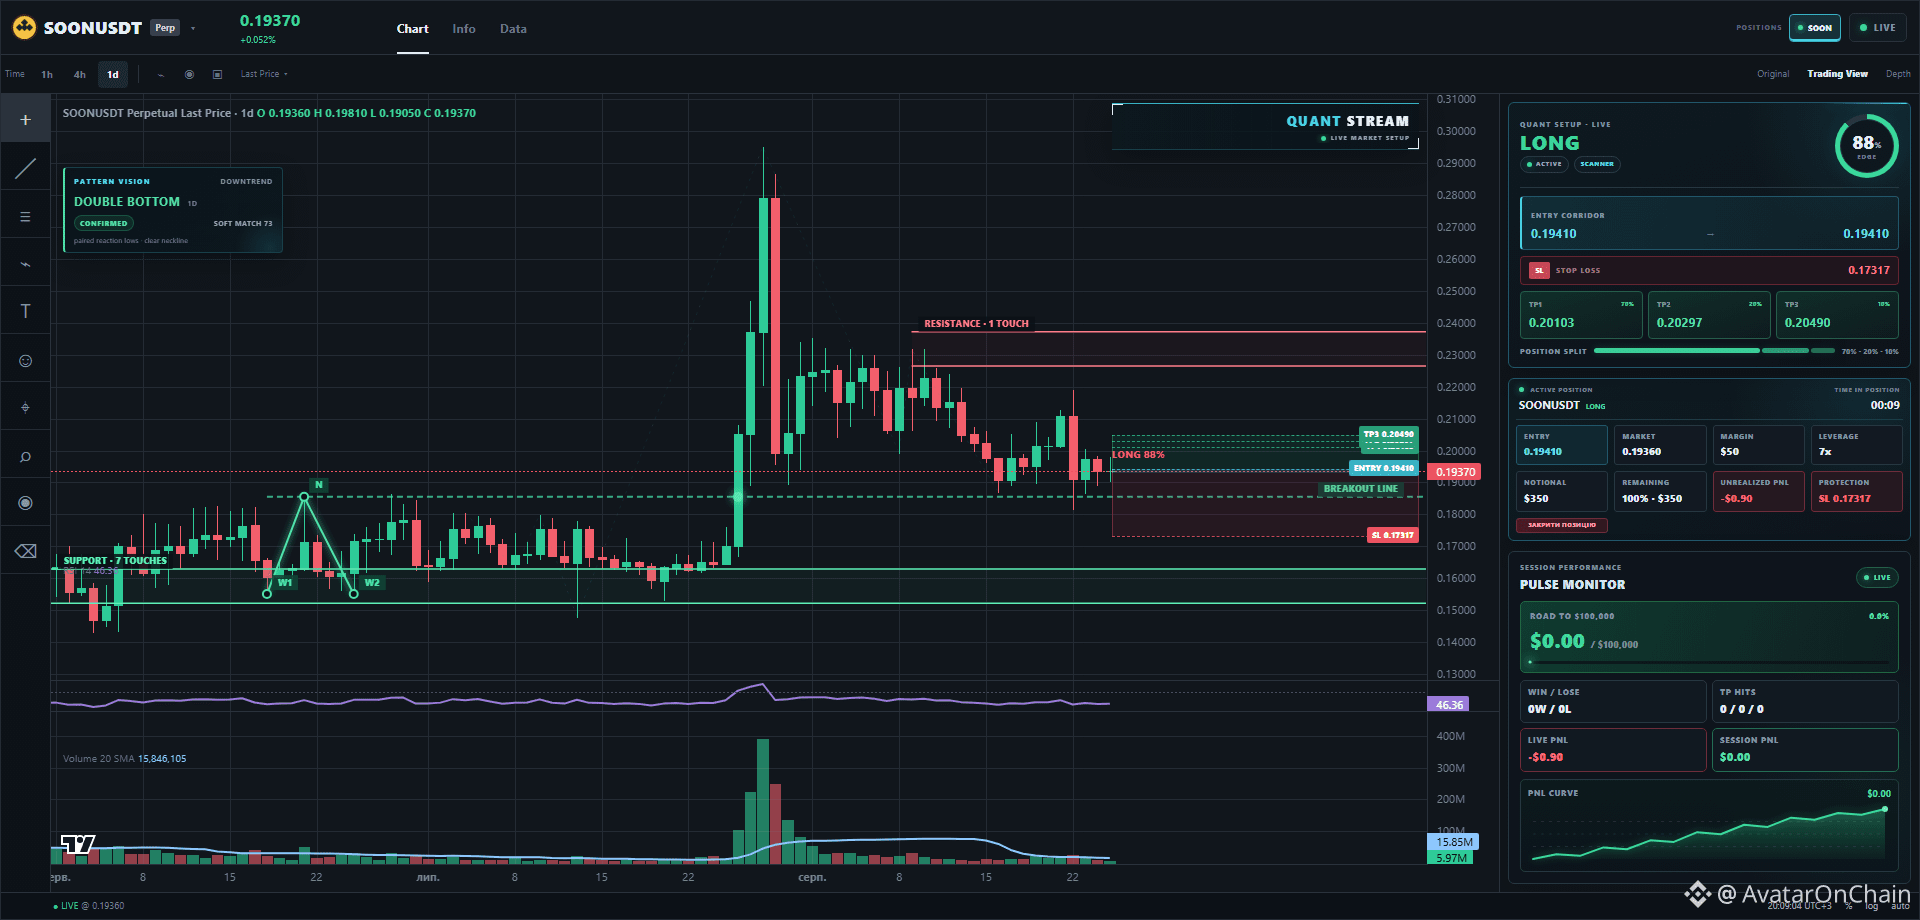1920x920 pixels.
Task: Select the Text annotation tool
Action: [26, 312]
